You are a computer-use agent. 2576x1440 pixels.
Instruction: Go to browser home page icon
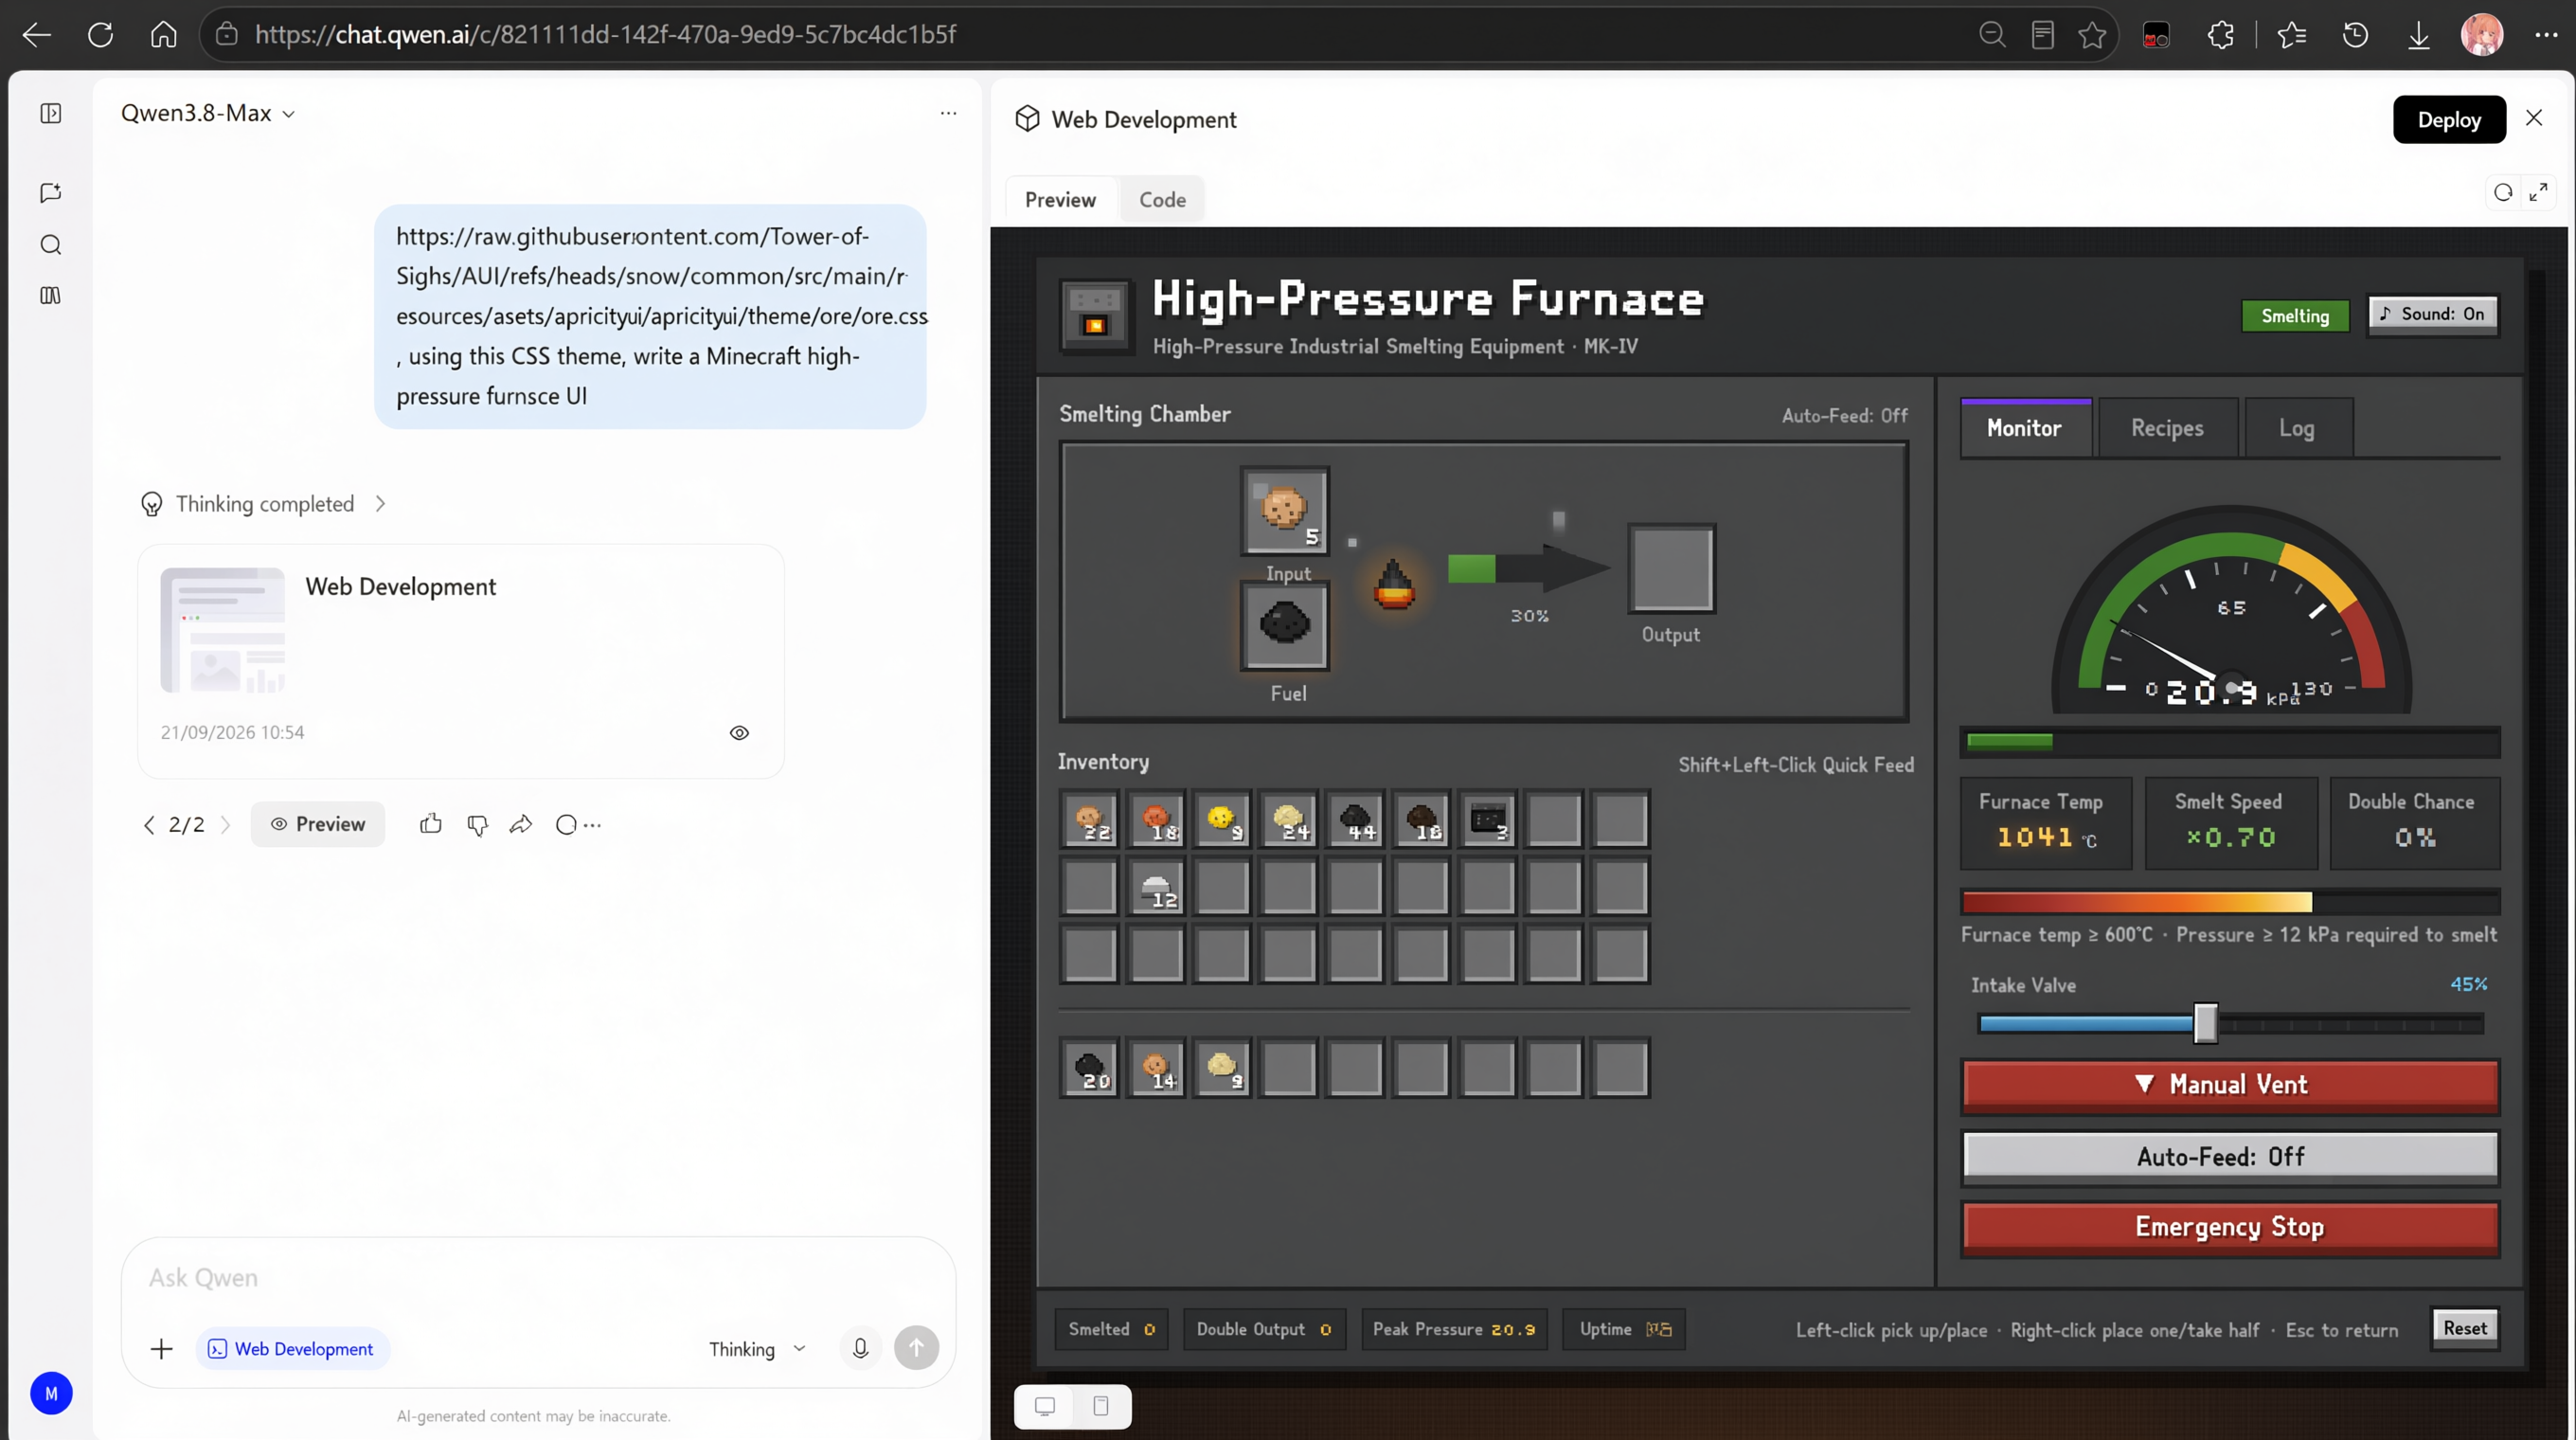(x=163, y=35)
